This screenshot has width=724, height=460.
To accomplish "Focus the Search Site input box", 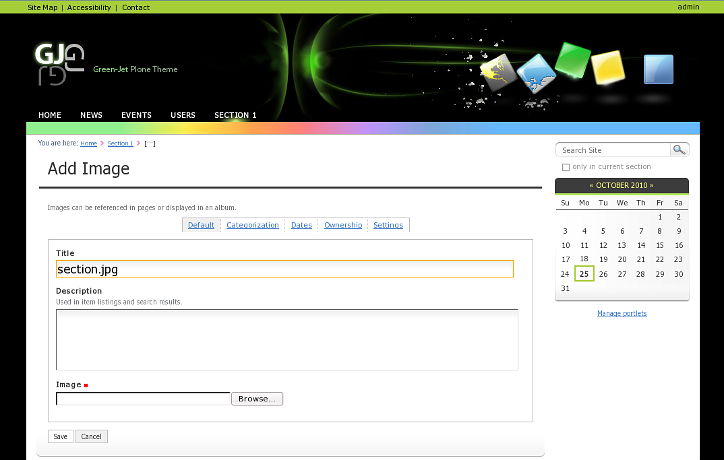I will pos(613,150).
